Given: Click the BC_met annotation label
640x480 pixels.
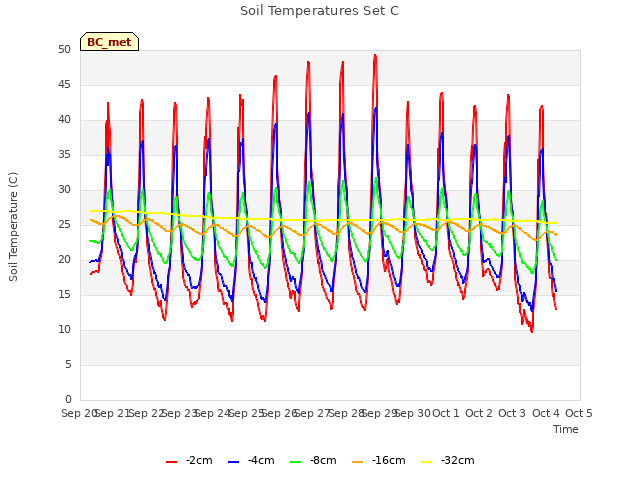Looking at the screenshot, I should [x=109, y=42].
